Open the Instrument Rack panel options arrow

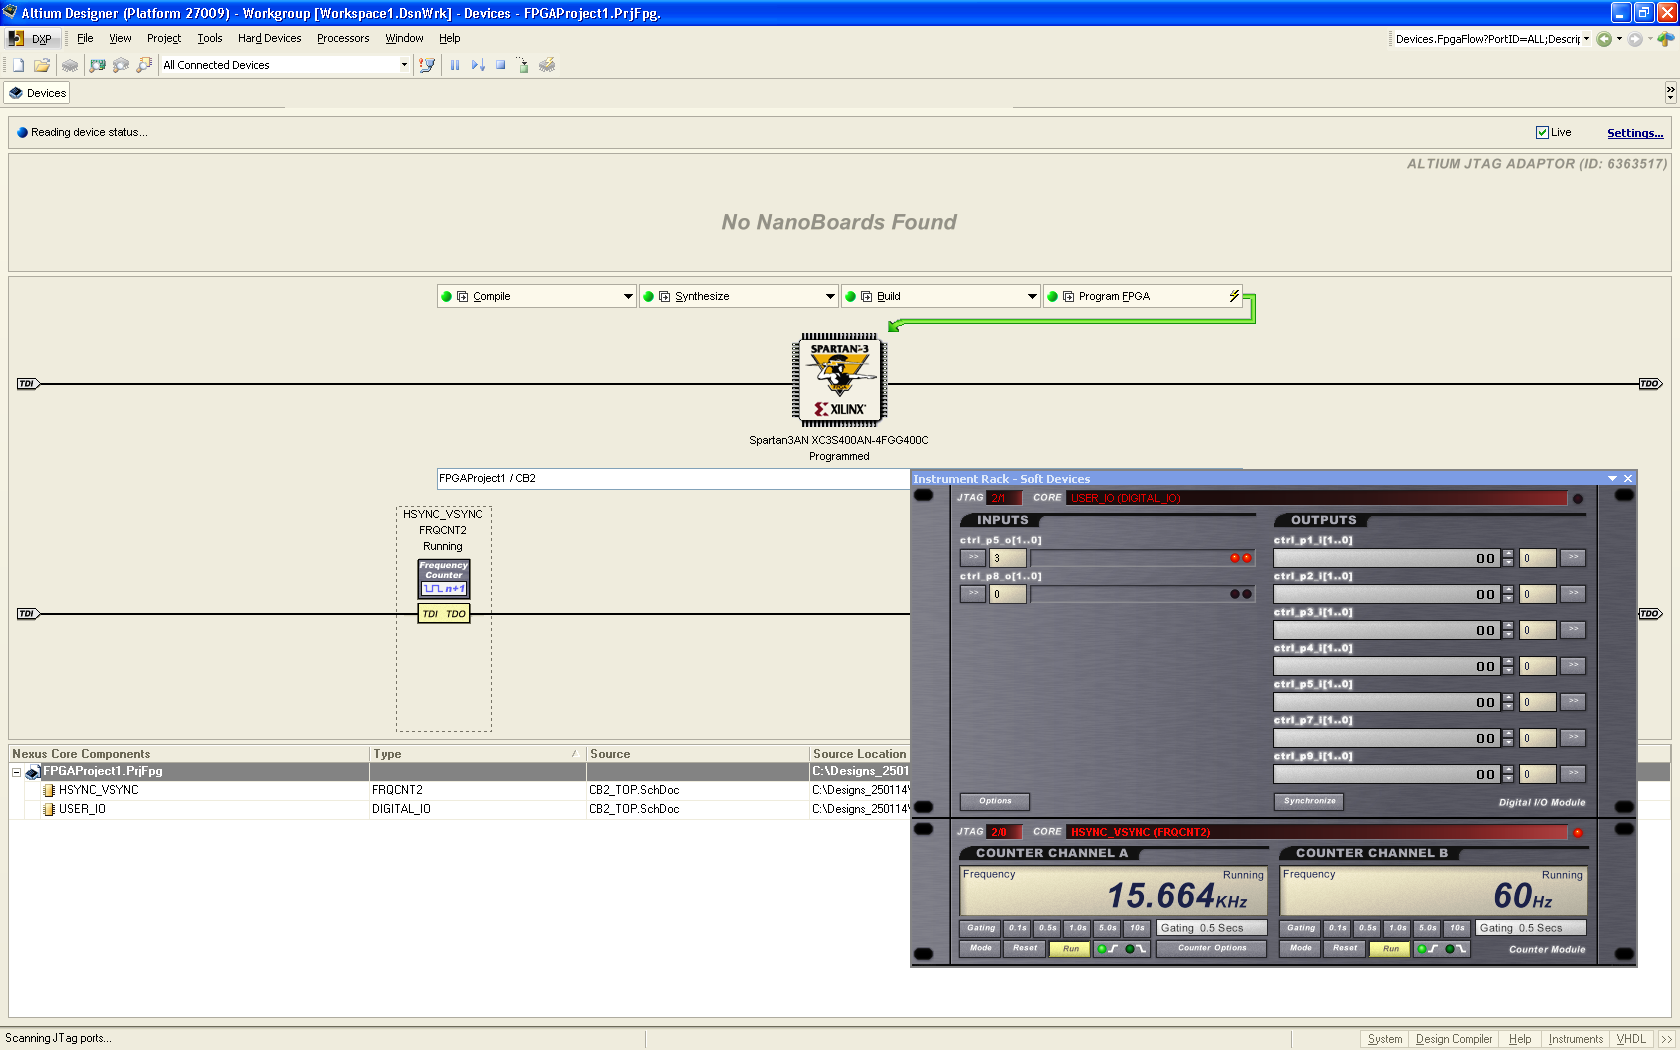1612,479
